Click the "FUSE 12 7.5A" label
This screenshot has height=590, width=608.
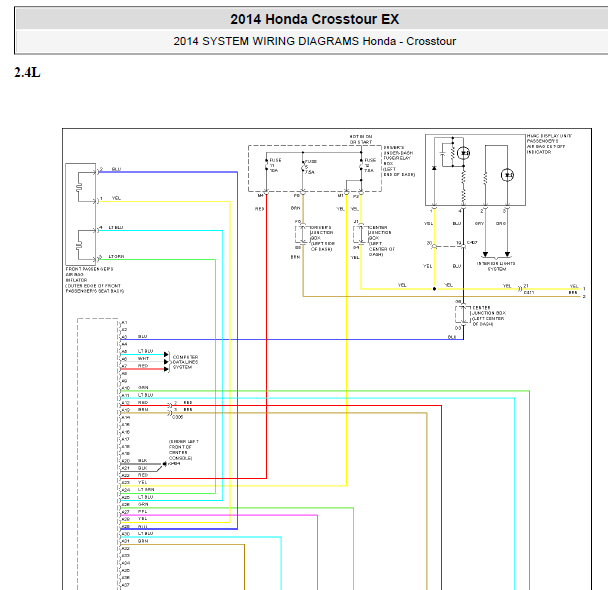370,165
